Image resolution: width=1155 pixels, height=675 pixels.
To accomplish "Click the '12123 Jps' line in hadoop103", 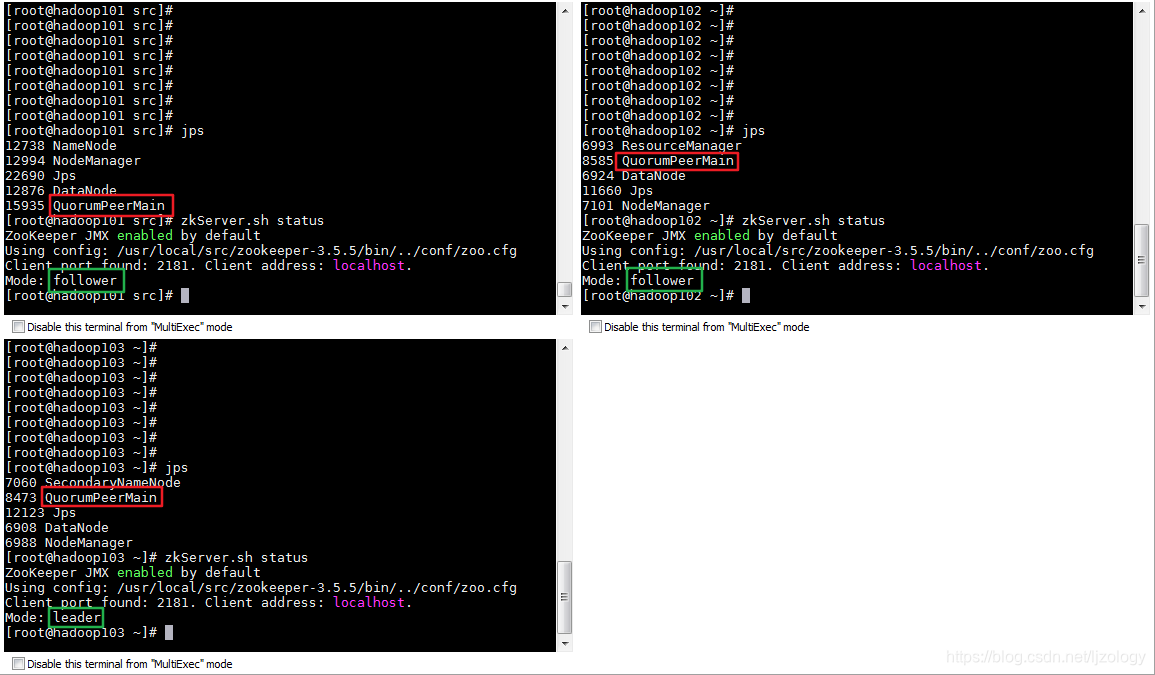I will point(41,512).
